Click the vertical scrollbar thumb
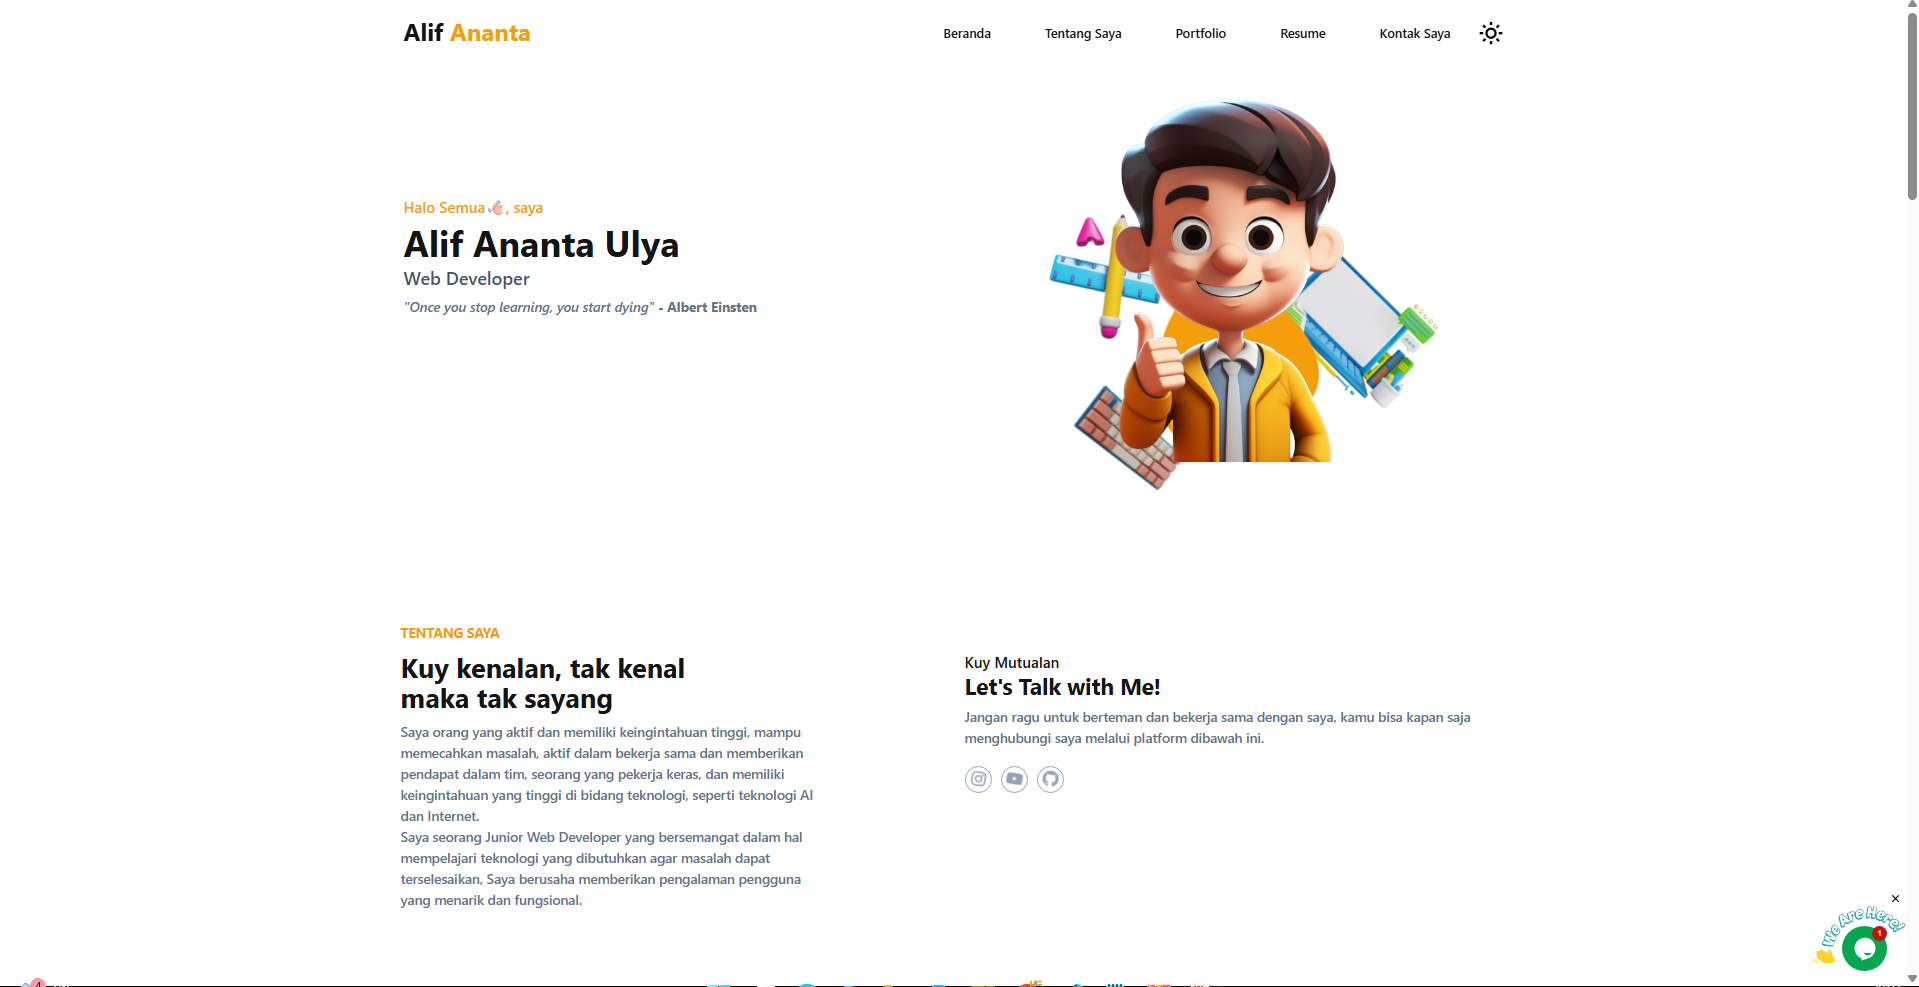This screenshot has height=987, width=1919. click(1911, 106)
